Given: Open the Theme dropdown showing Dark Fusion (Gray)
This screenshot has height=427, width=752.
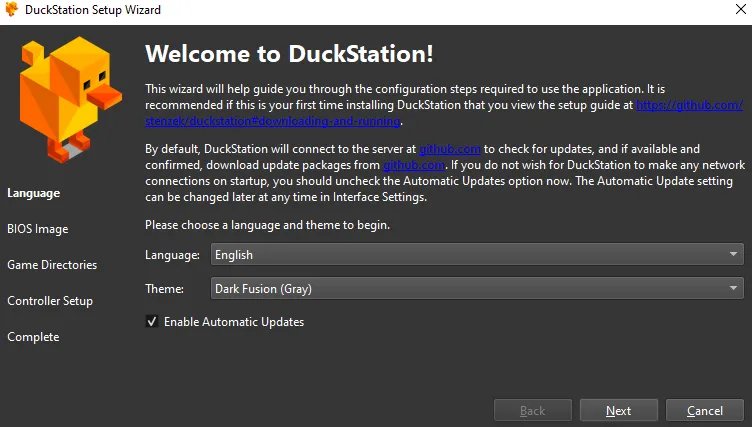Looking at the screenshot, I should tap(477, 288).
